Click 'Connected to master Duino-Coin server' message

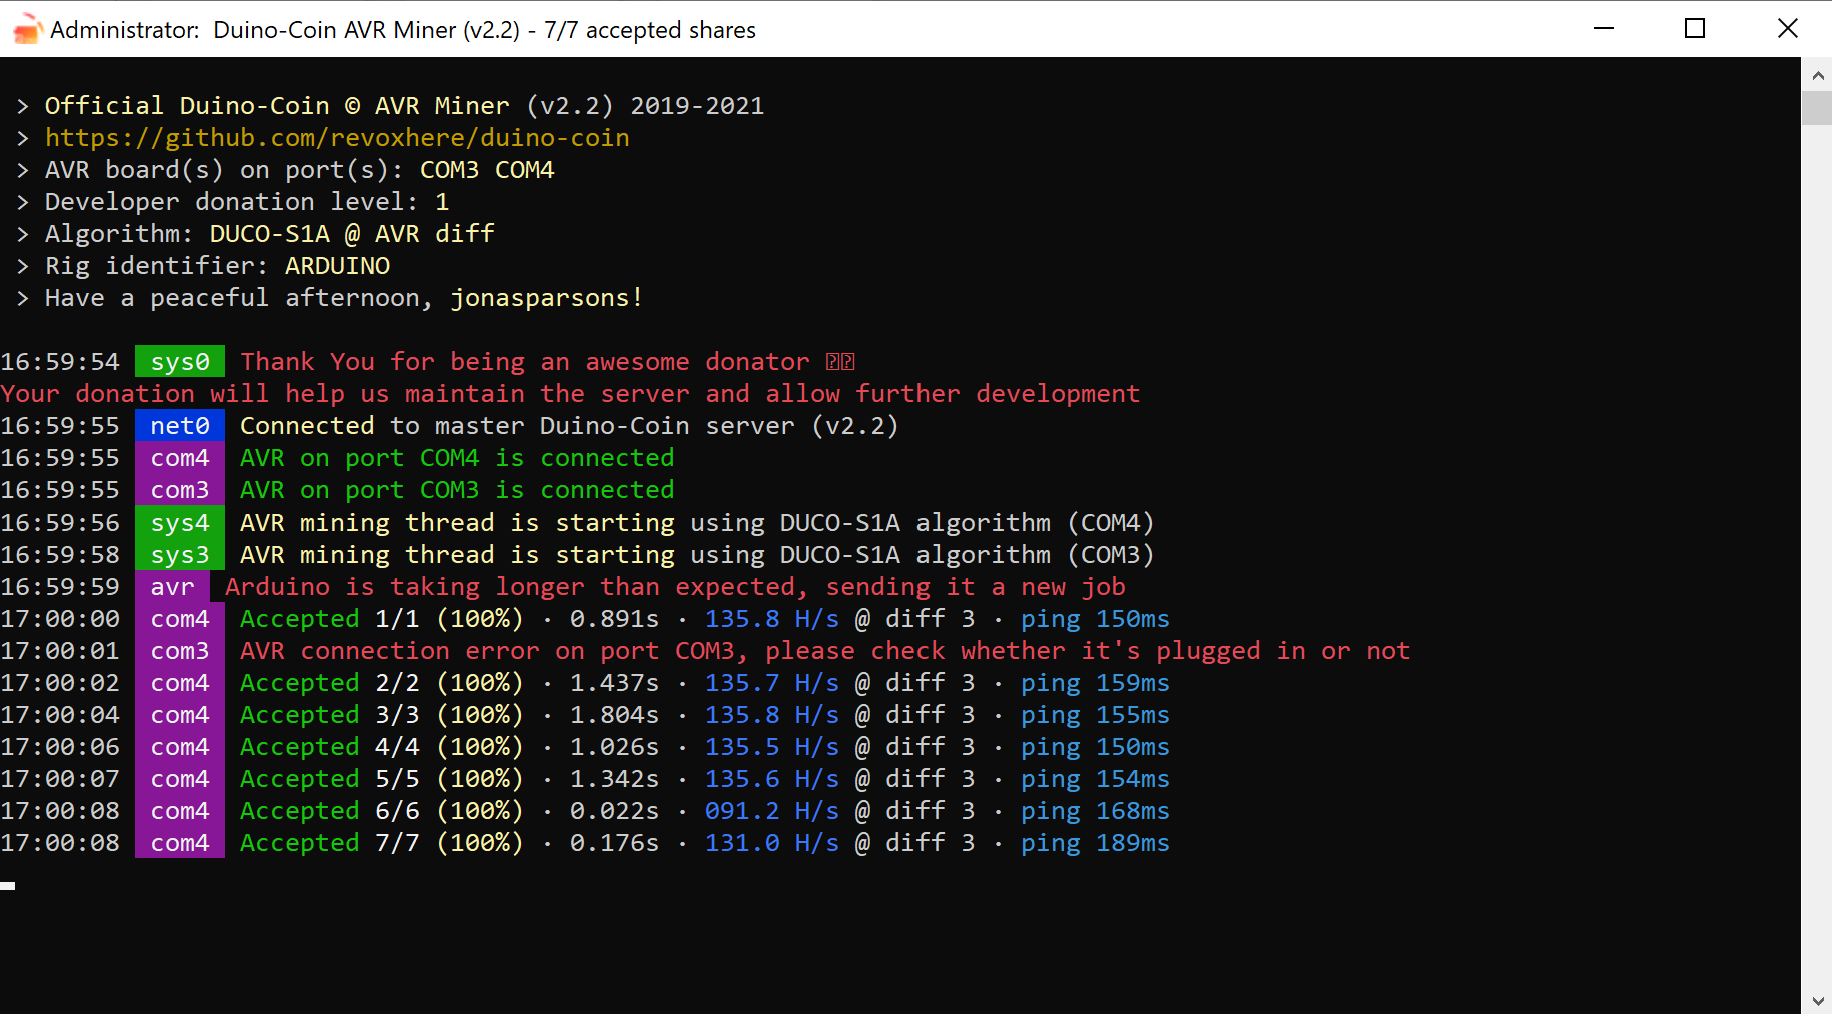[x=569, y=426]
